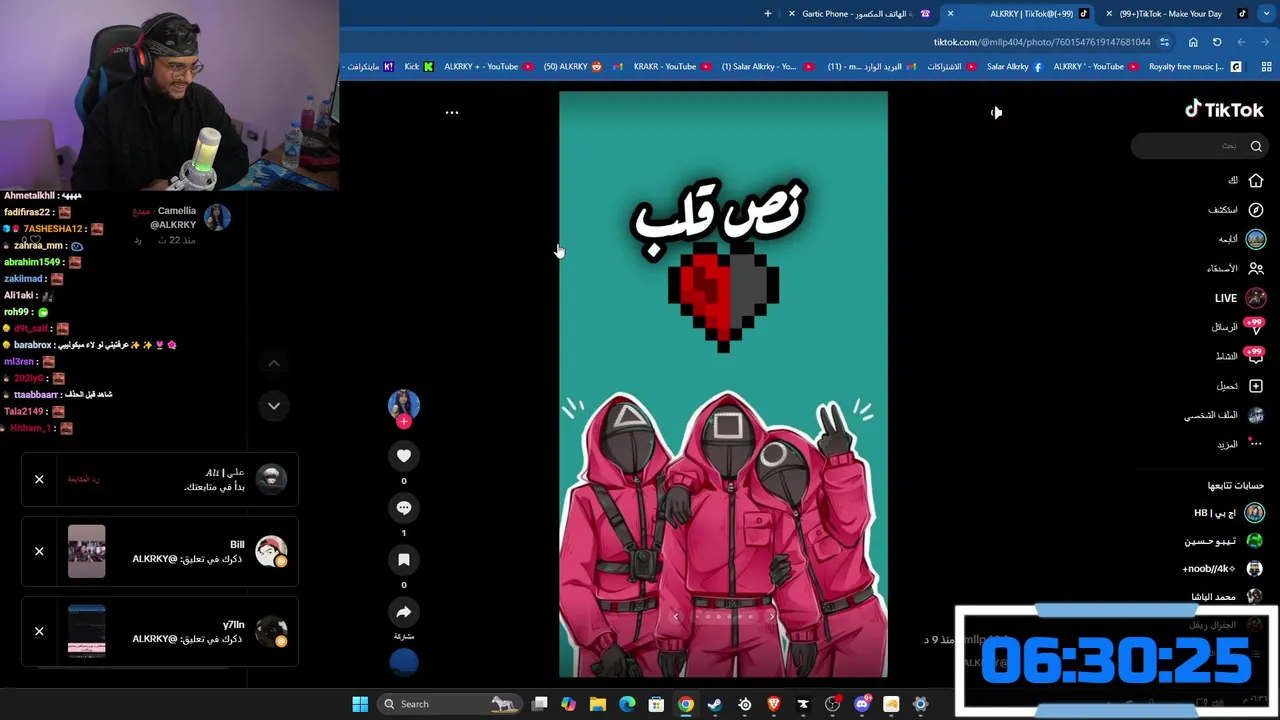Open the video thumbnail in Bill's notification
Viewport: 1280px width, 720px height.
point(86,551)
